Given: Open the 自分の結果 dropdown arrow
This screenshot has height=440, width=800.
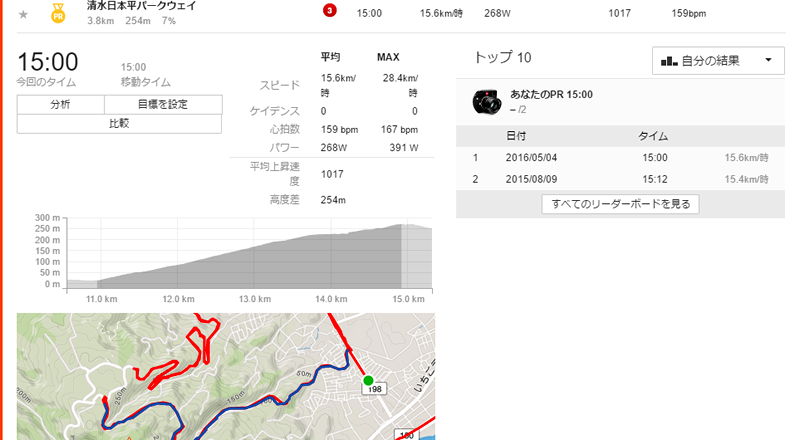Looking at the screenshot, I should pos(768,60).
